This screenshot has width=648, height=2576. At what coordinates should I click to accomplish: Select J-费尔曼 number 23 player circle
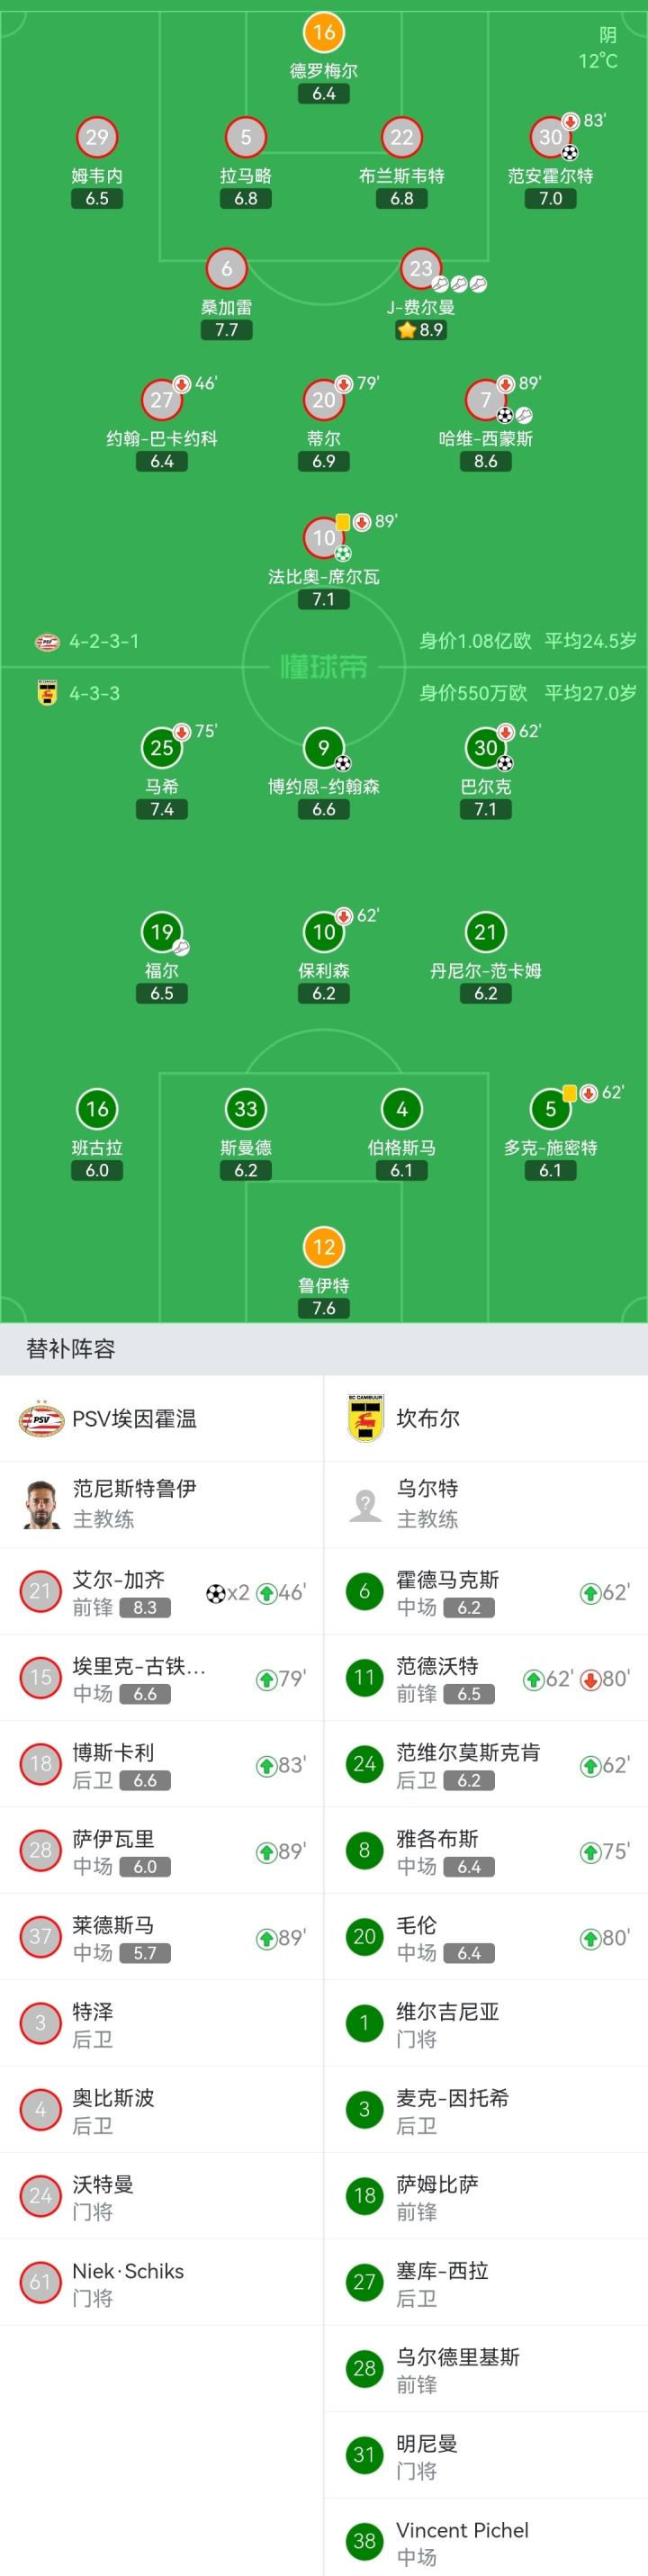pos(421,269)
